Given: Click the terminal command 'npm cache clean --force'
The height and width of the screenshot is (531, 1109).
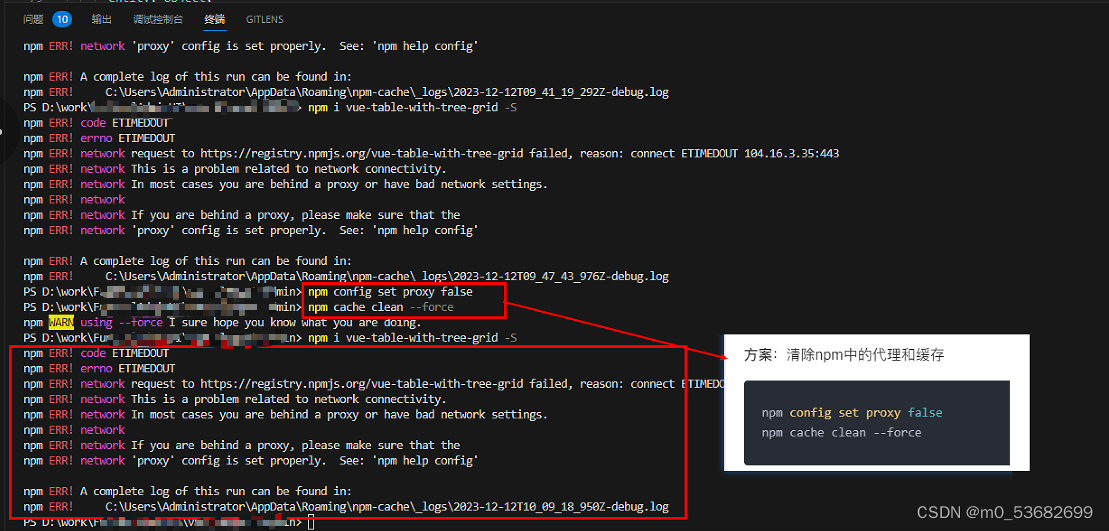Looking at the screenshot, I should 381,307.
